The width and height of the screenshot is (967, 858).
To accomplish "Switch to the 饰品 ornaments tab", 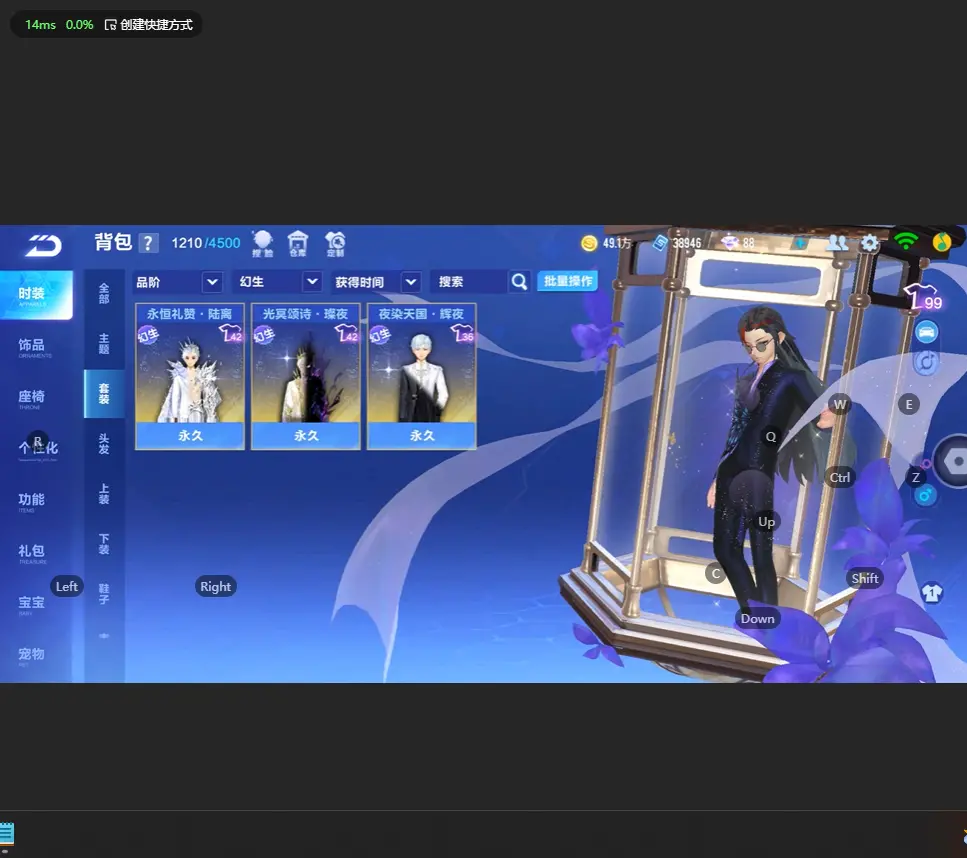I will click(31, 347).
